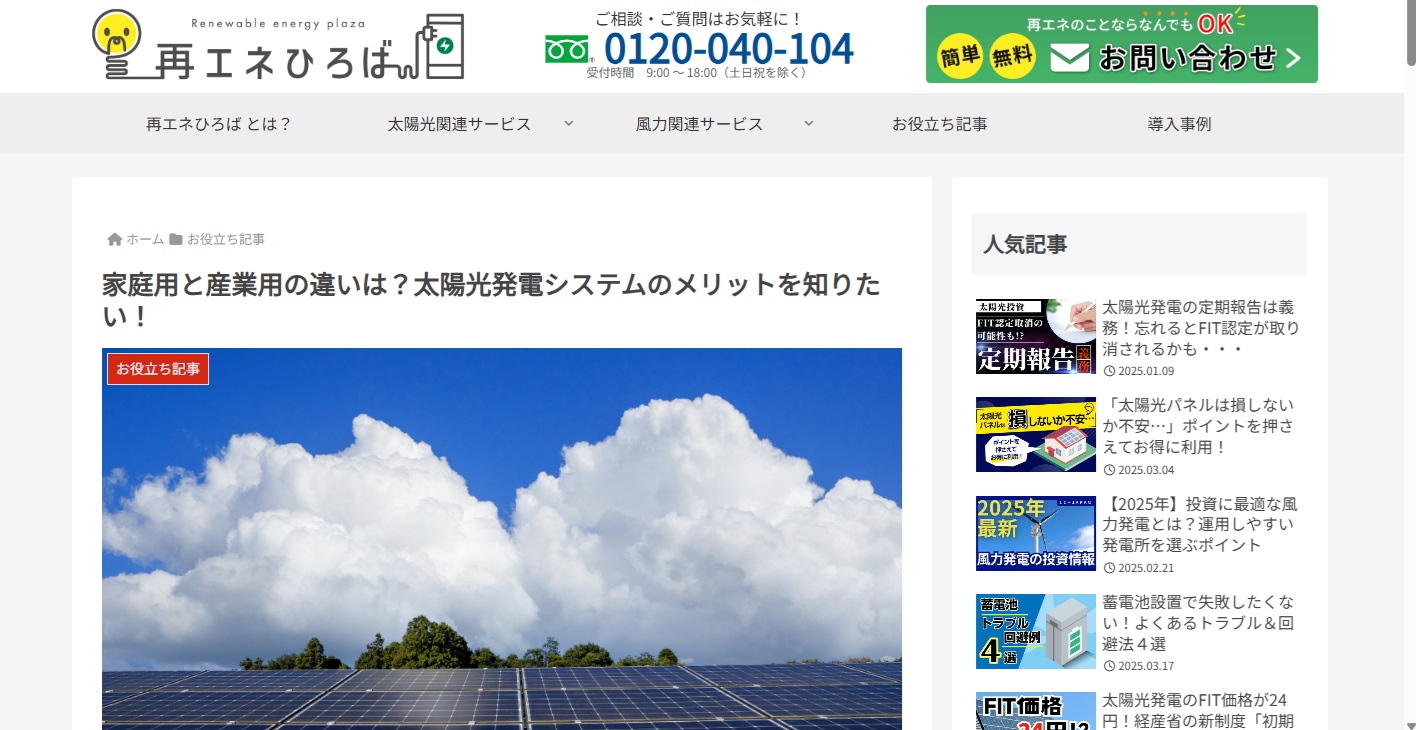This screenshot has height=730, width=1416.
Task: Click the clock icon beside 2025.03.04
Action: click(x=1109, y=469)
